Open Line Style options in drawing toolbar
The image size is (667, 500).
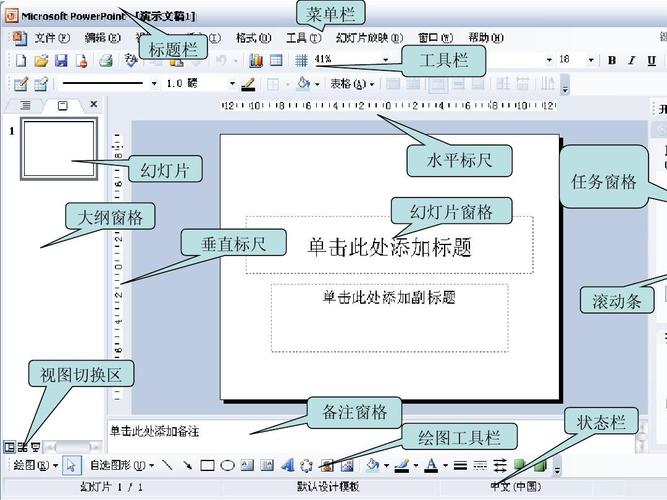460,465
